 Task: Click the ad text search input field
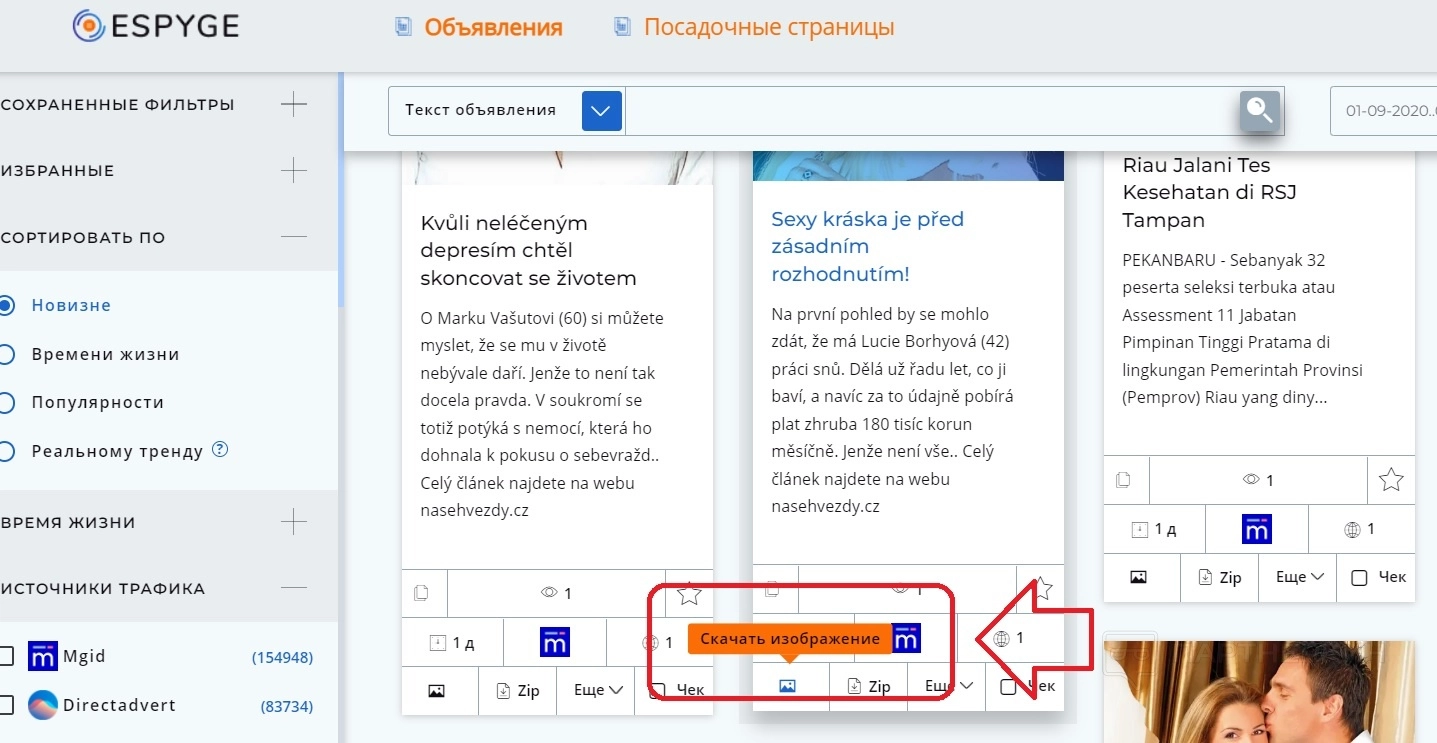tap(932, 111)
